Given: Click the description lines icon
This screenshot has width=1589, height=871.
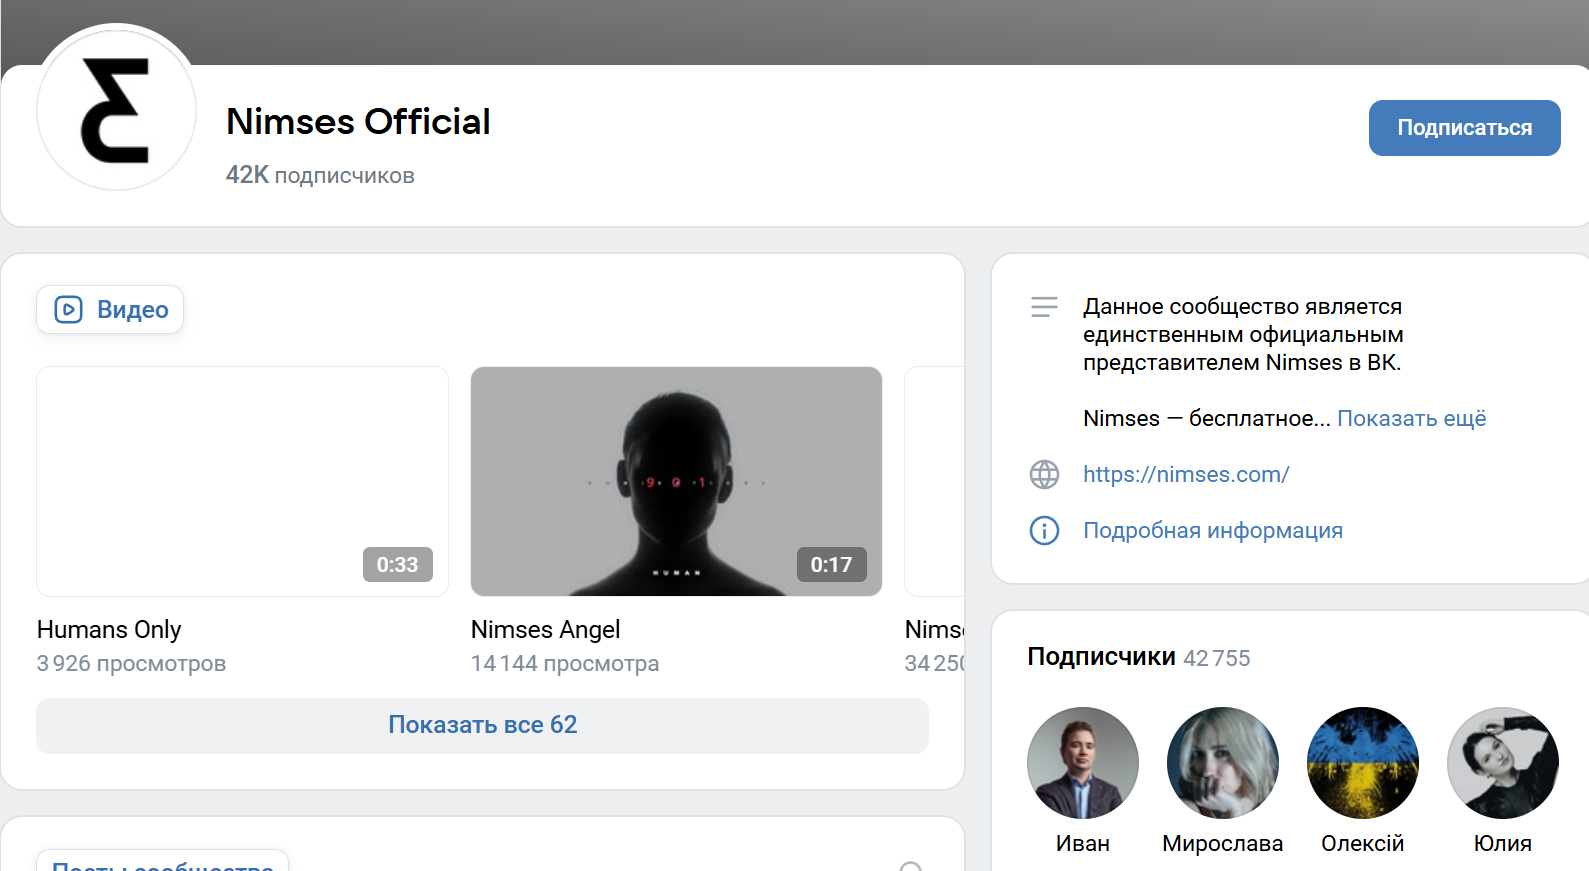Looking at the screenshot, I should [x=1044, y=307].
